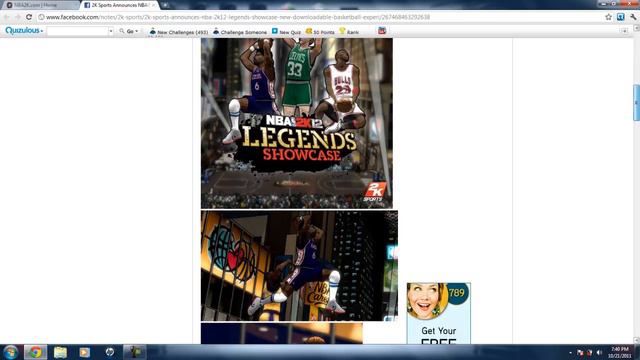
Task: Focus the Quizulous search box
Action: click(77, 31)
